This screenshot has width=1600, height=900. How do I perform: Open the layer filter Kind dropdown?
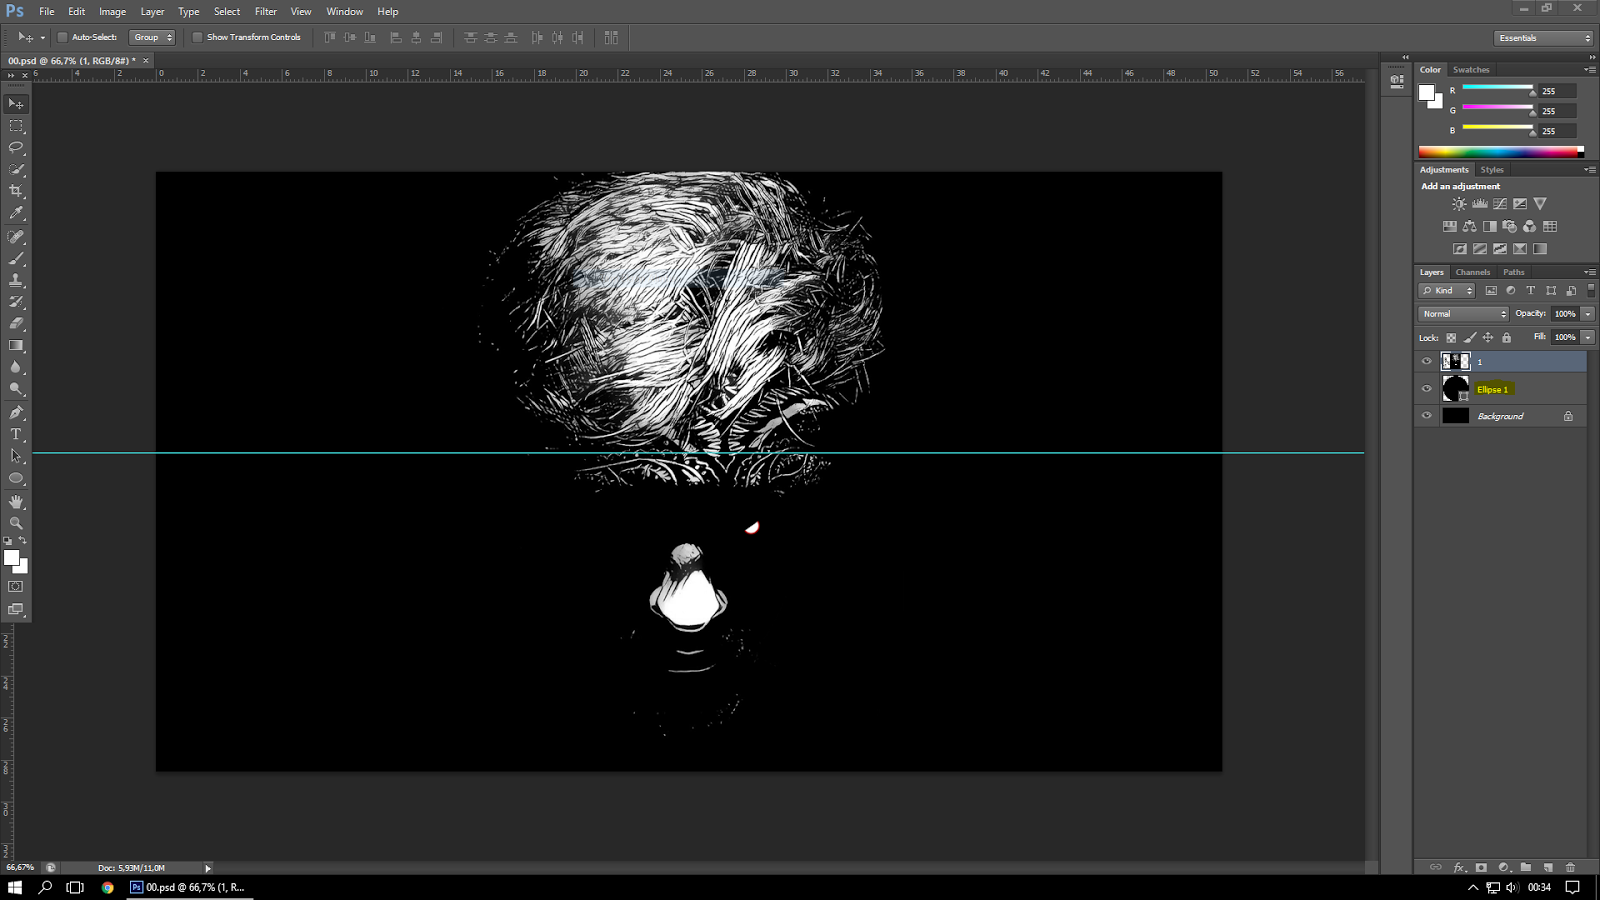1447,291
